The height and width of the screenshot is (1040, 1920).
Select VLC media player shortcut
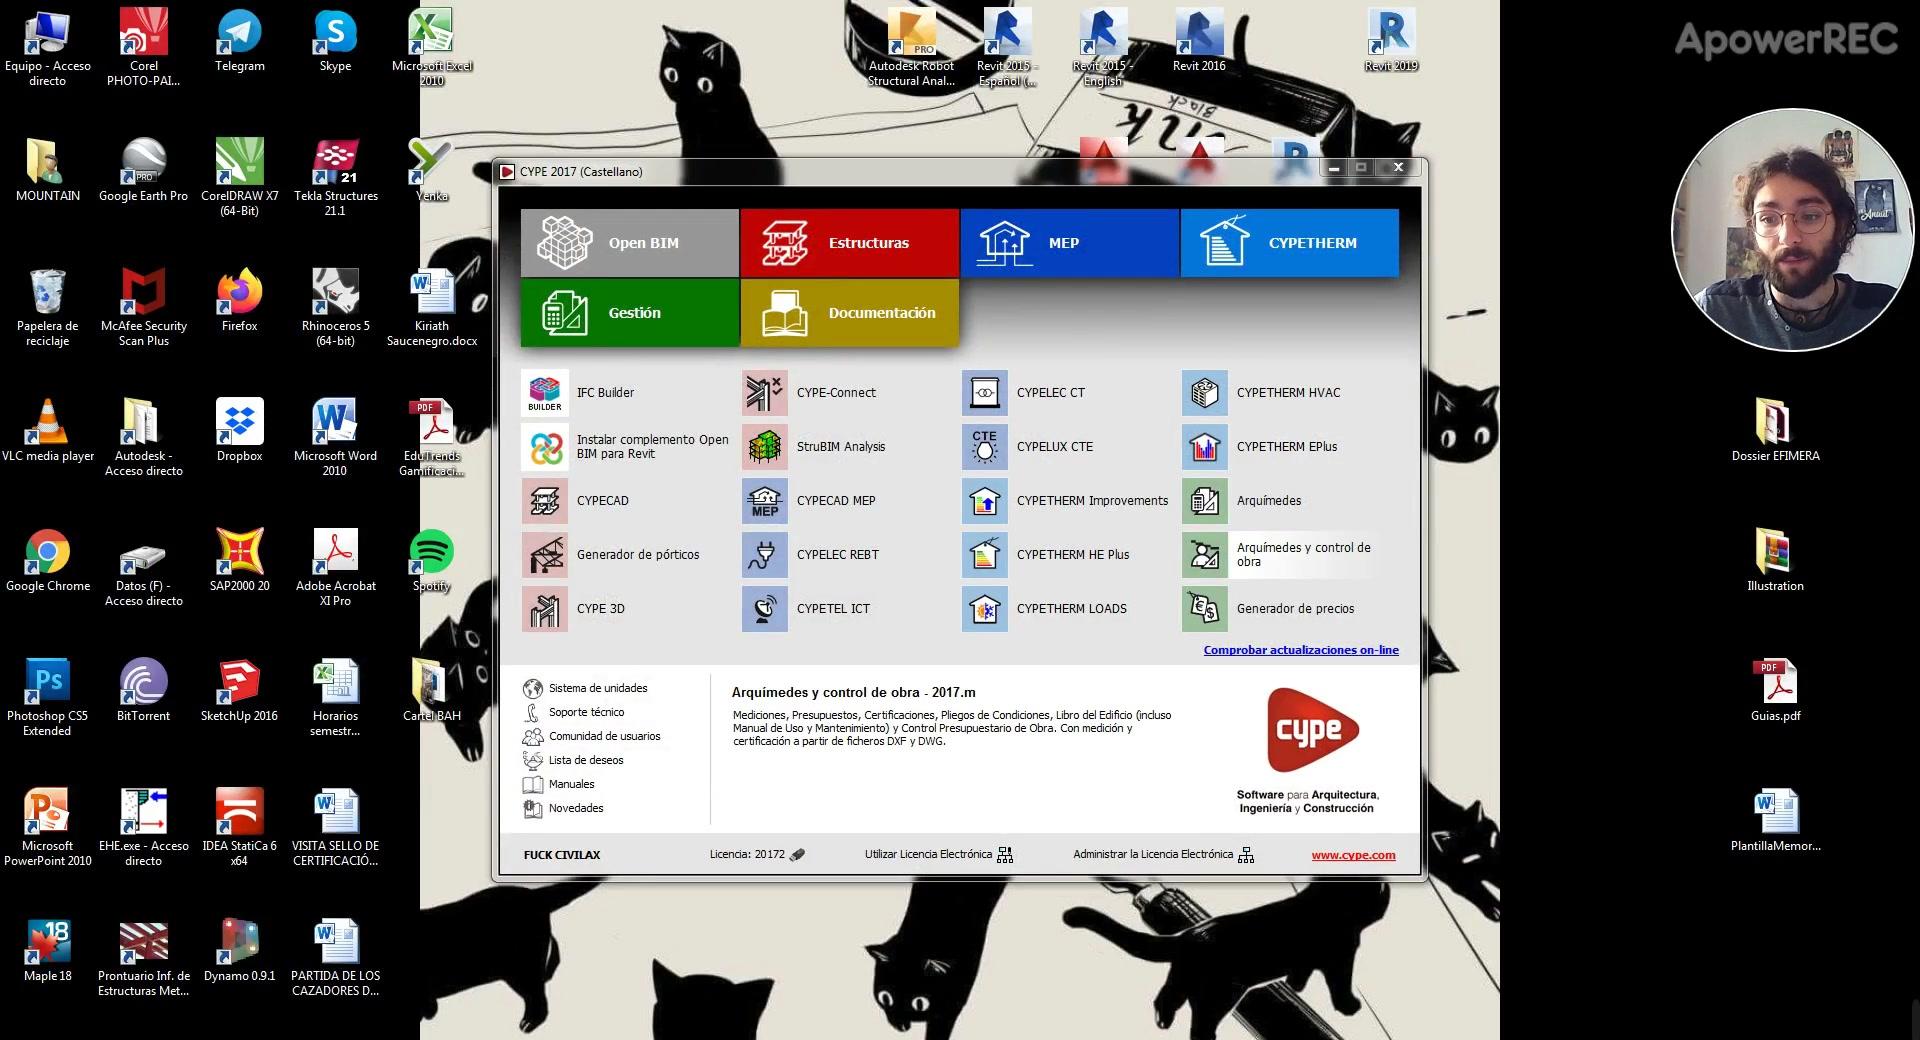(48, 432)
